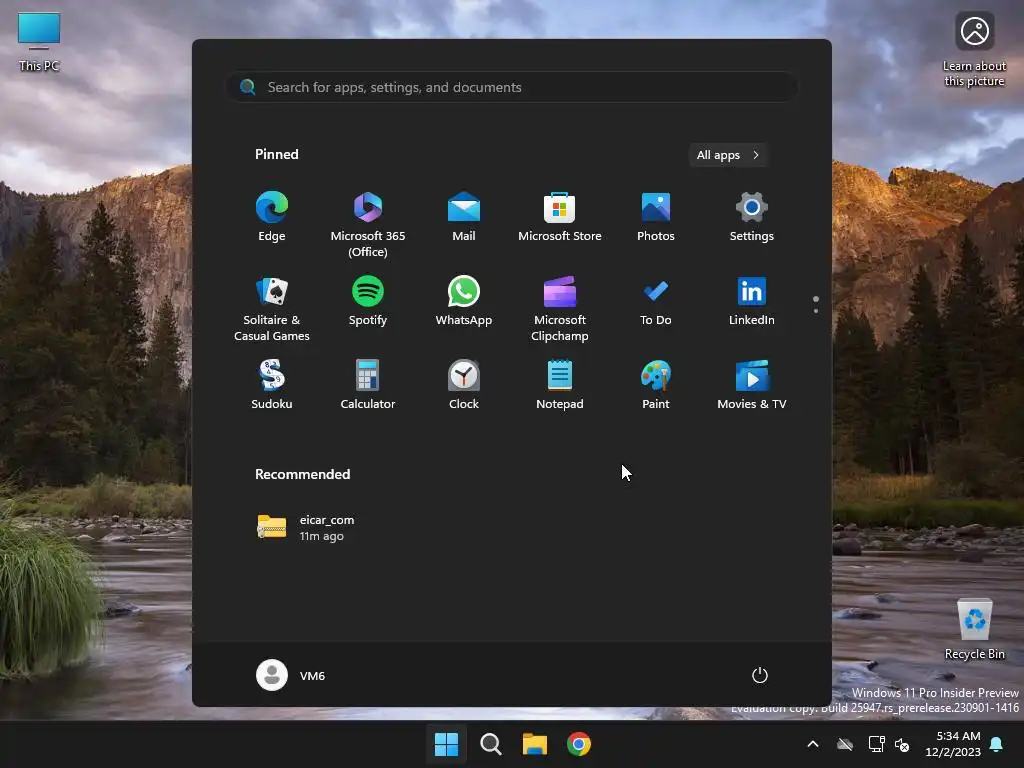This screenshot has height=768, width=1024.
Task: Open the Paint app
Action: 656,385
